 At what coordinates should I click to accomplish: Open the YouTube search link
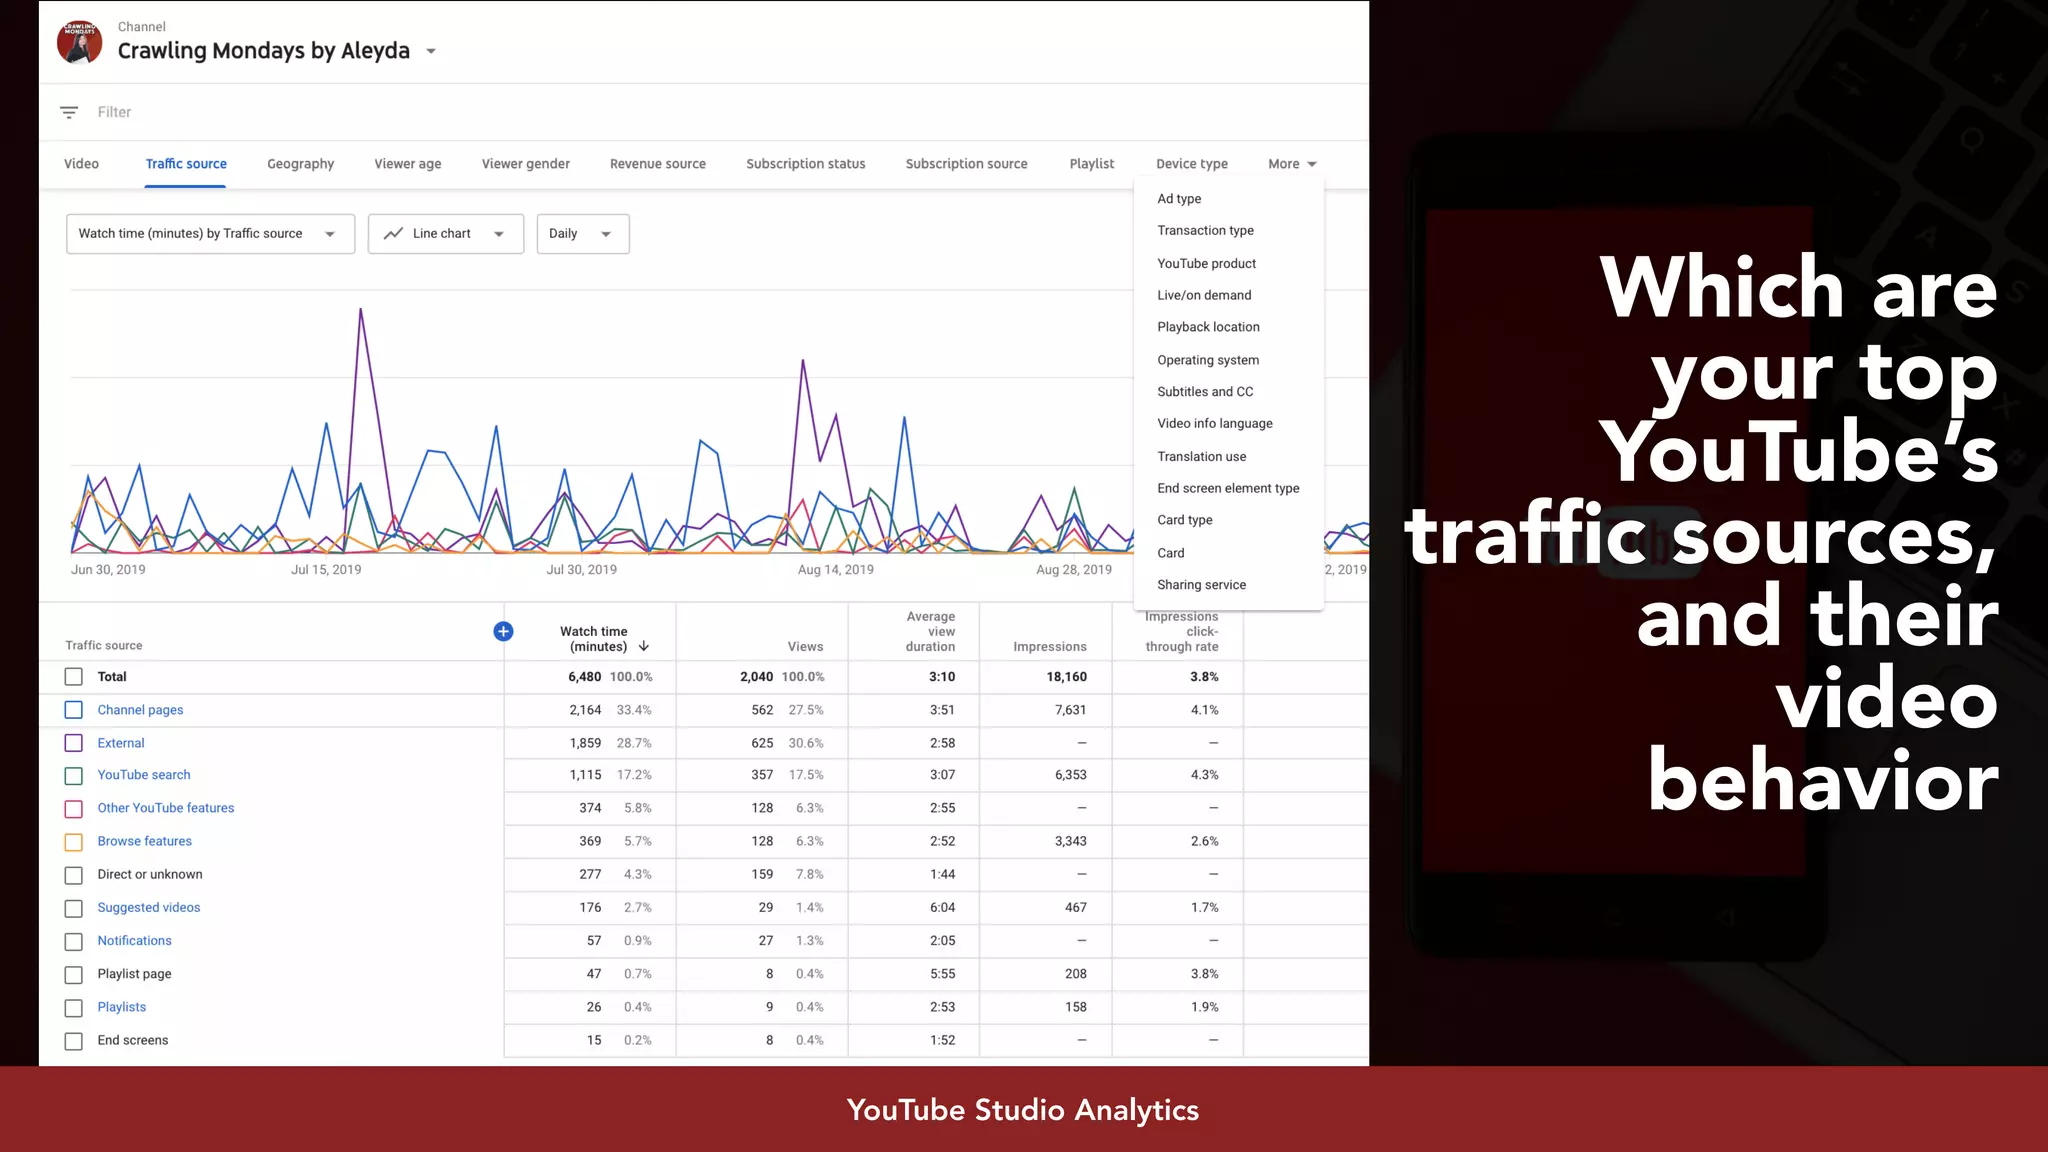click(144, 775)
